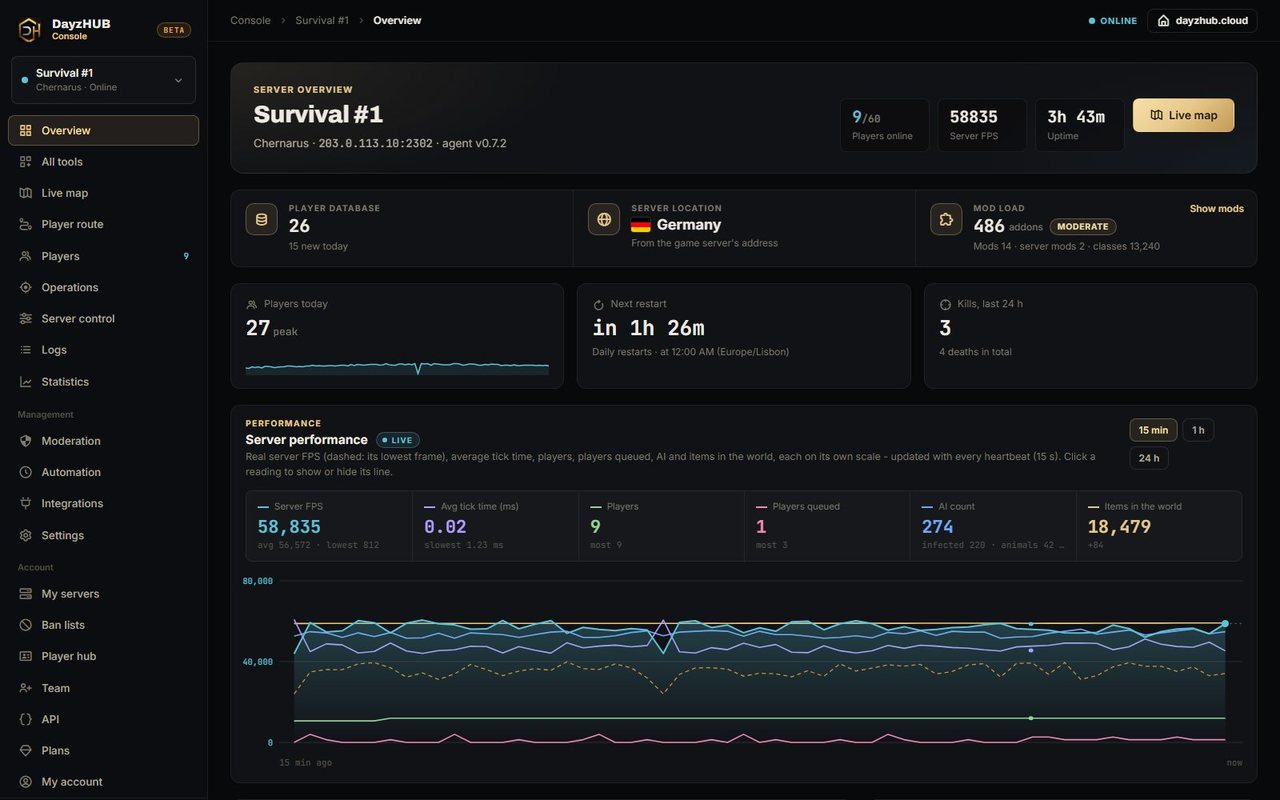This screenshot has width=1280, height=800.
Task: Select the 1 h time range
Action: coord(1199,430)
